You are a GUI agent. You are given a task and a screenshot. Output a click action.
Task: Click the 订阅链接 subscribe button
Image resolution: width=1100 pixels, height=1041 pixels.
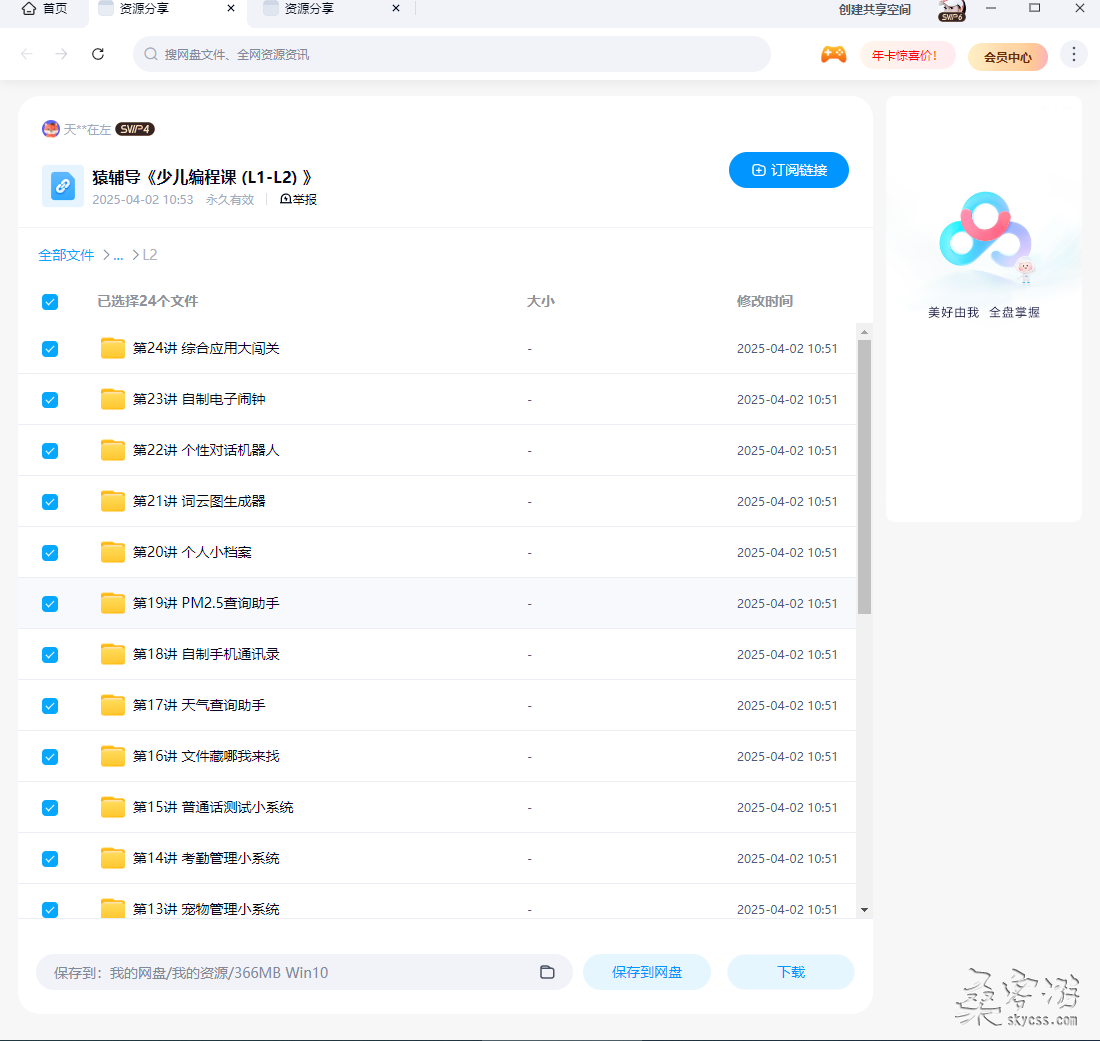click(x=788, y=170)
